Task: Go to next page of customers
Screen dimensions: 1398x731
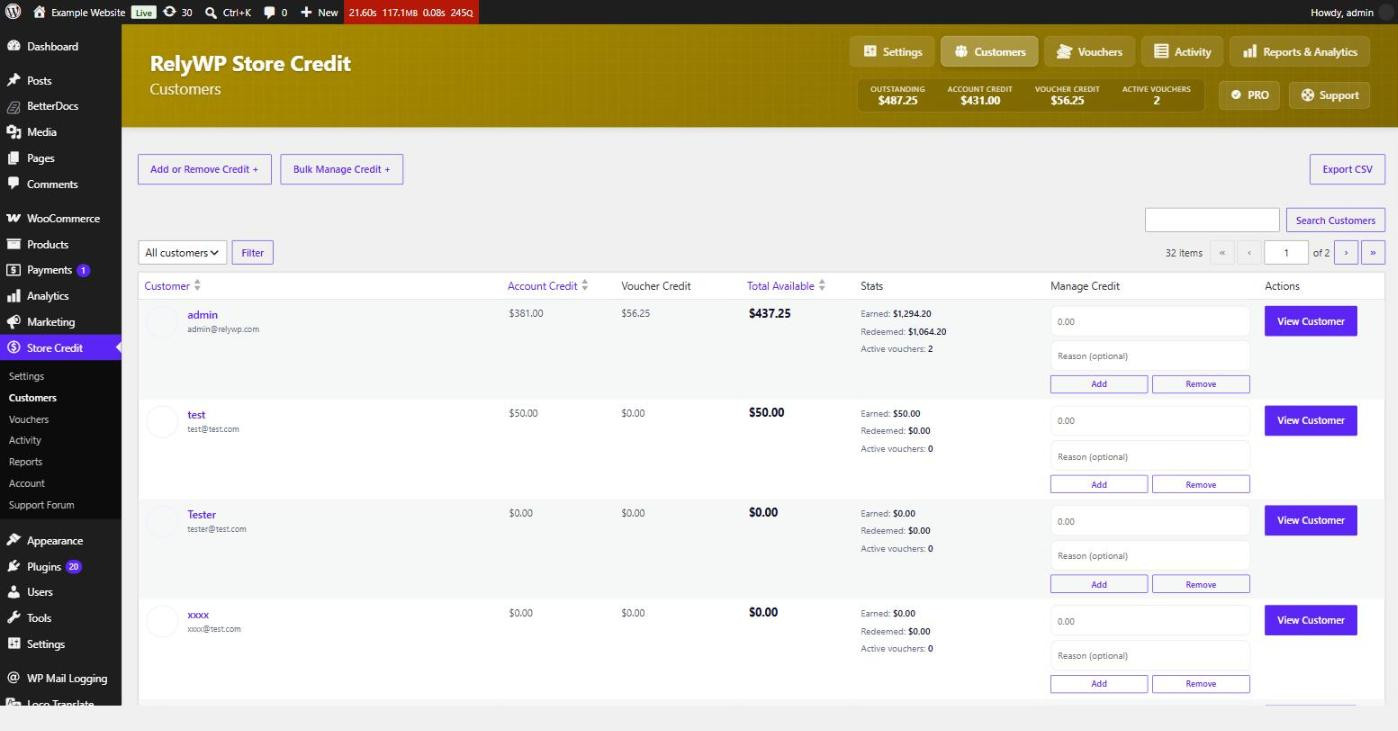Action: (1346, 253)
